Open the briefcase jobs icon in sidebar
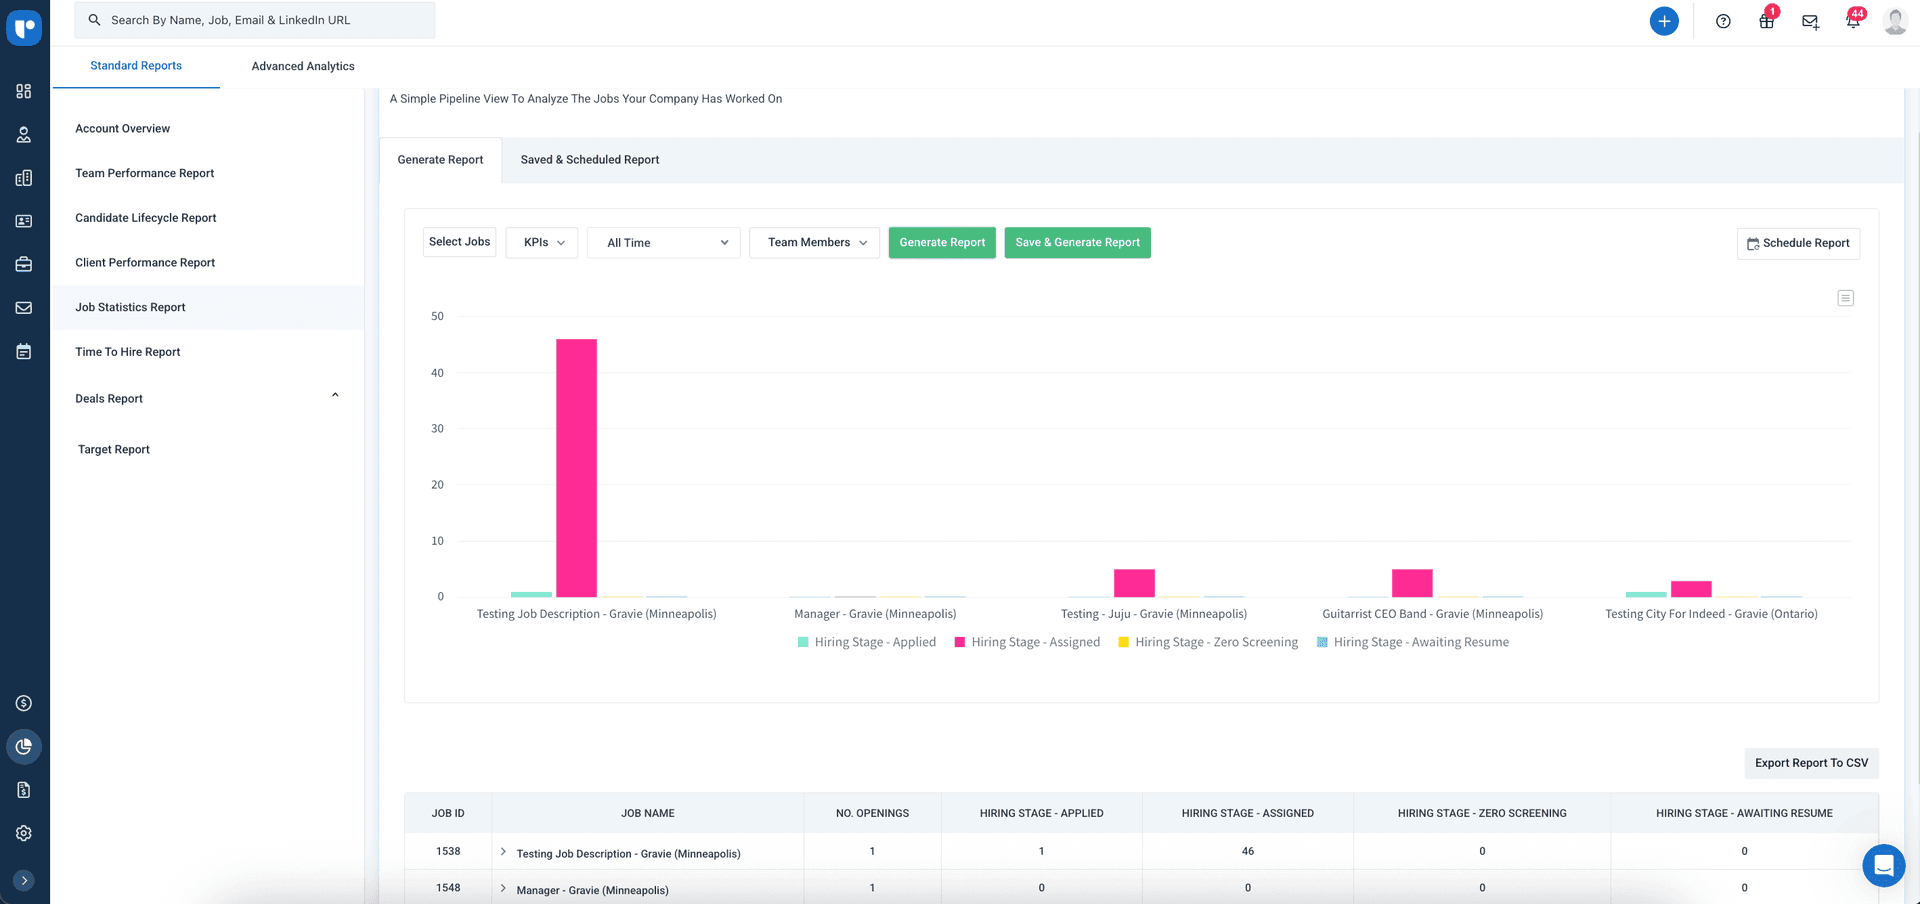Image resolution: width=1920 pixels, height=904 pixels. click(24, 265)
